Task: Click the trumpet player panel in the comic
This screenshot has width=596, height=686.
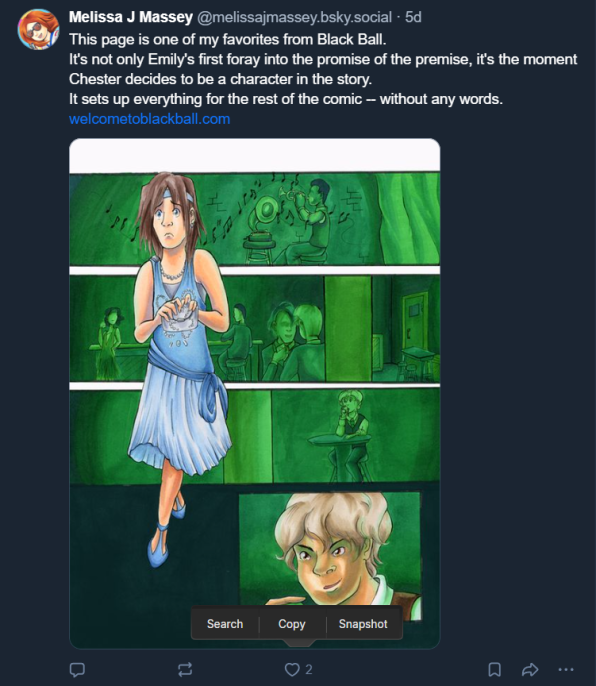Action: [306, 219]
